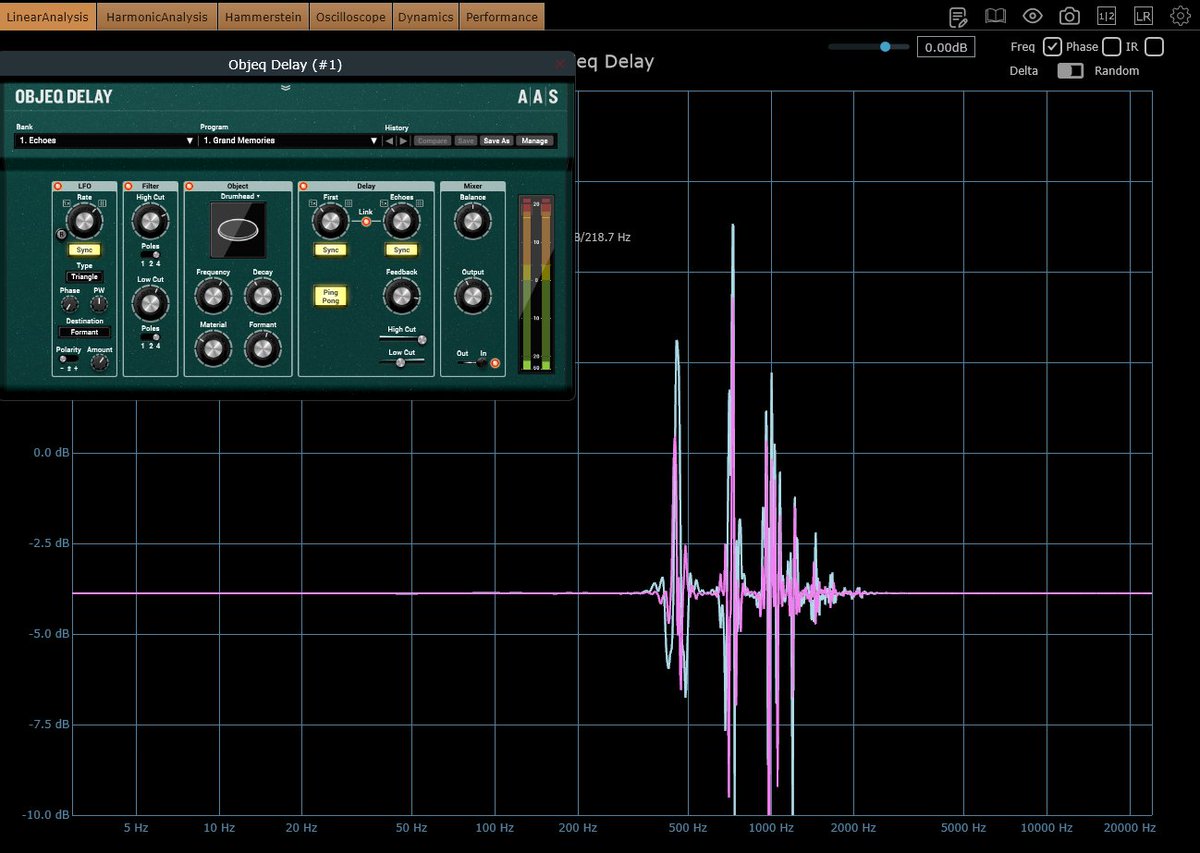1200x853 pixels.
Task: Switch to the HarmonicAnalysis tab
Action: [158, 16]
